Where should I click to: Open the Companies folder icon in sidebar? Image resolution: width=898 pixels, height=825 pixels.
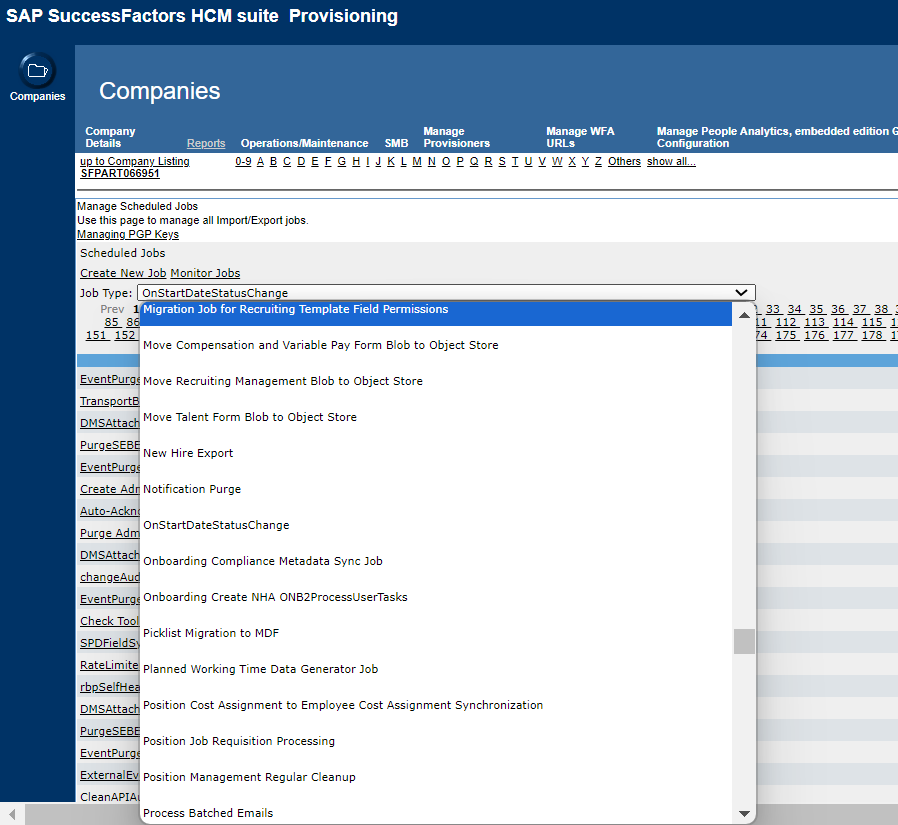37,71
